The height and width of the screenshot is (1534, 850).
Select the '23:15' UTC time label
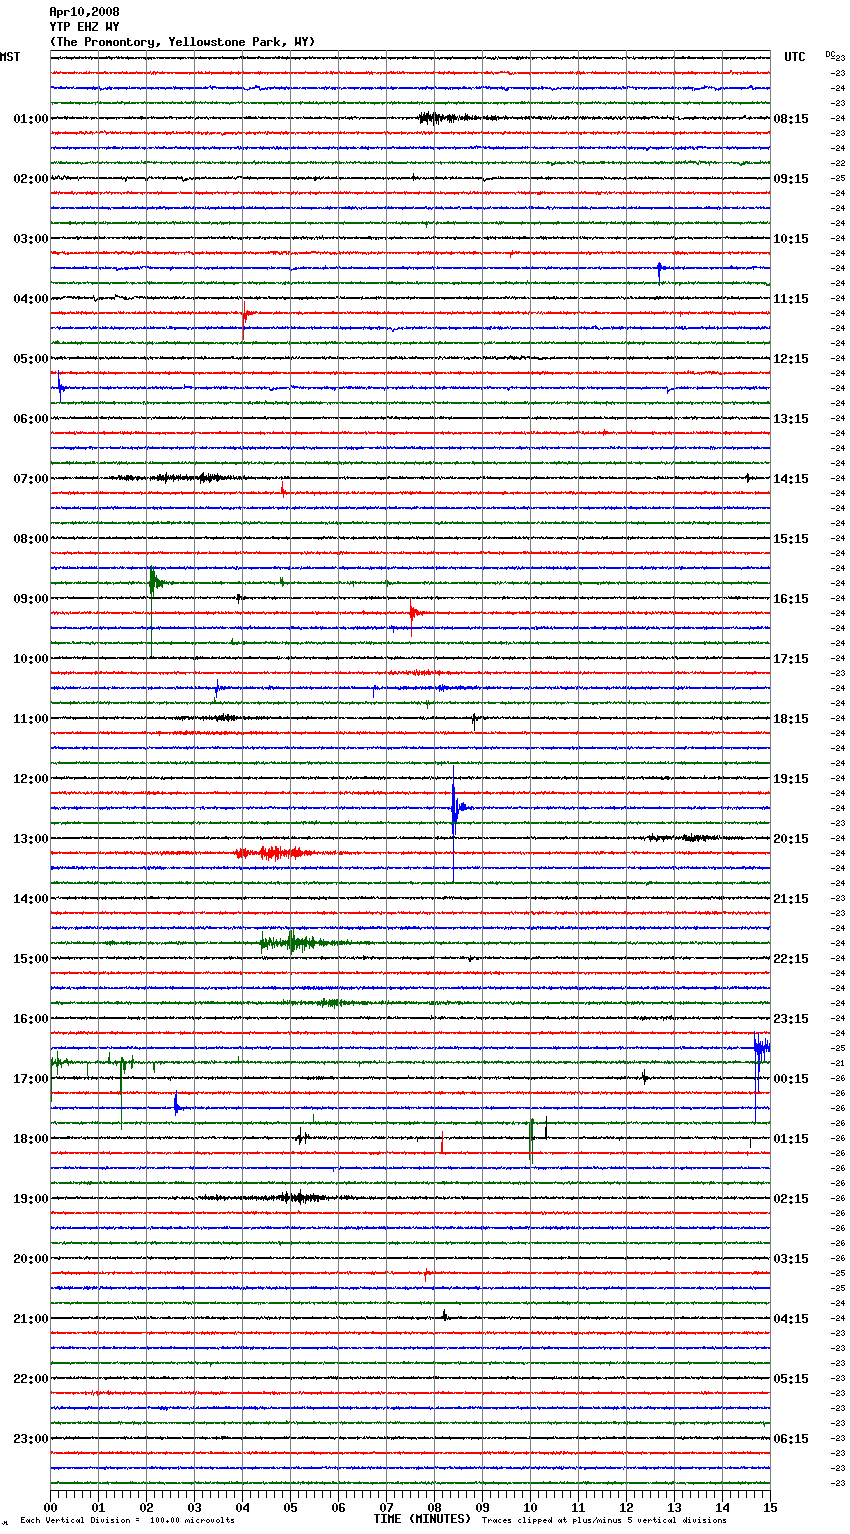click(x=791, y=1019)
